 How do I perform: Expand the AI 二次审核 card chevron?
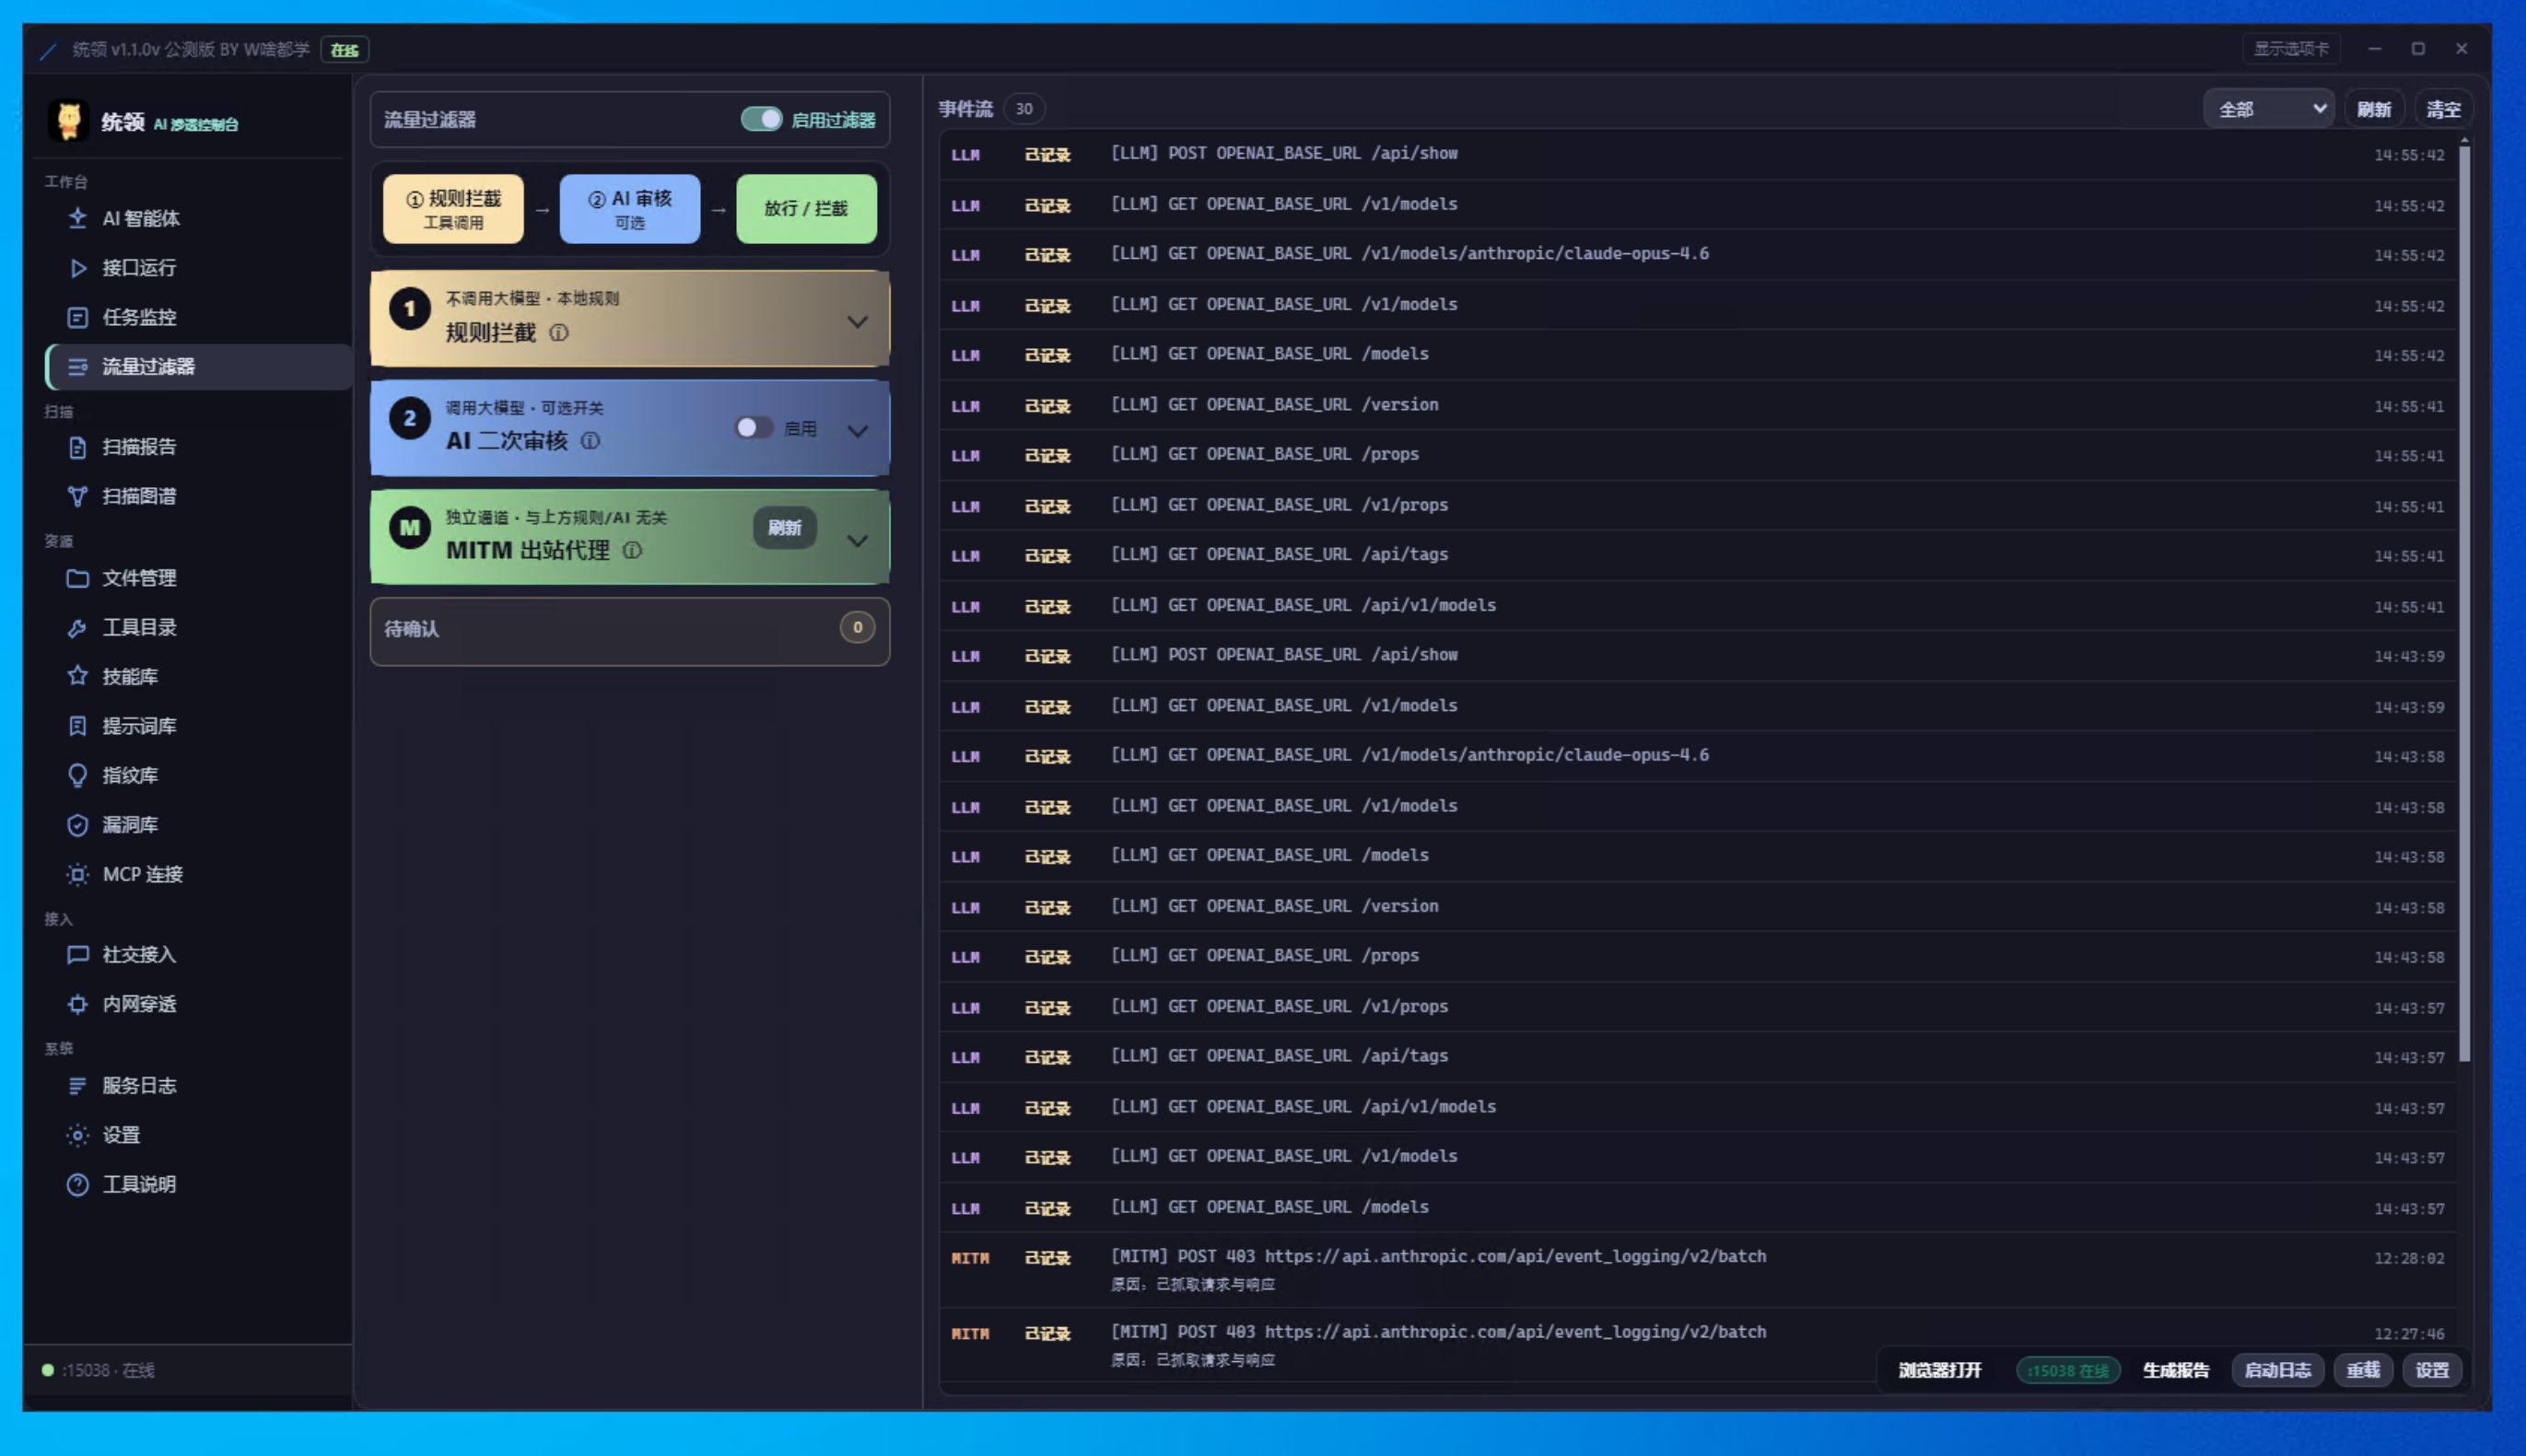point(857,430)
